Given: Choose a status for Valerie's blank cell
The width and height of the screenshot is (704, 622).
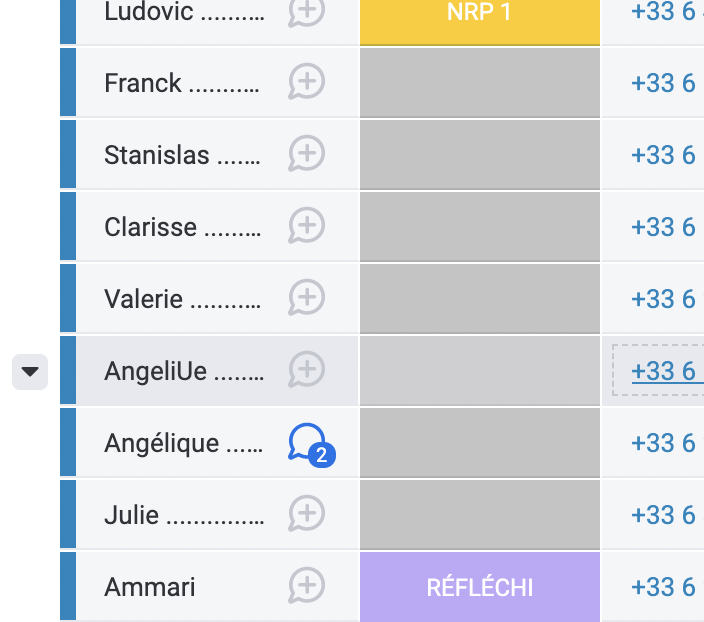Looking at the screenshot, I should coord(480,299).
